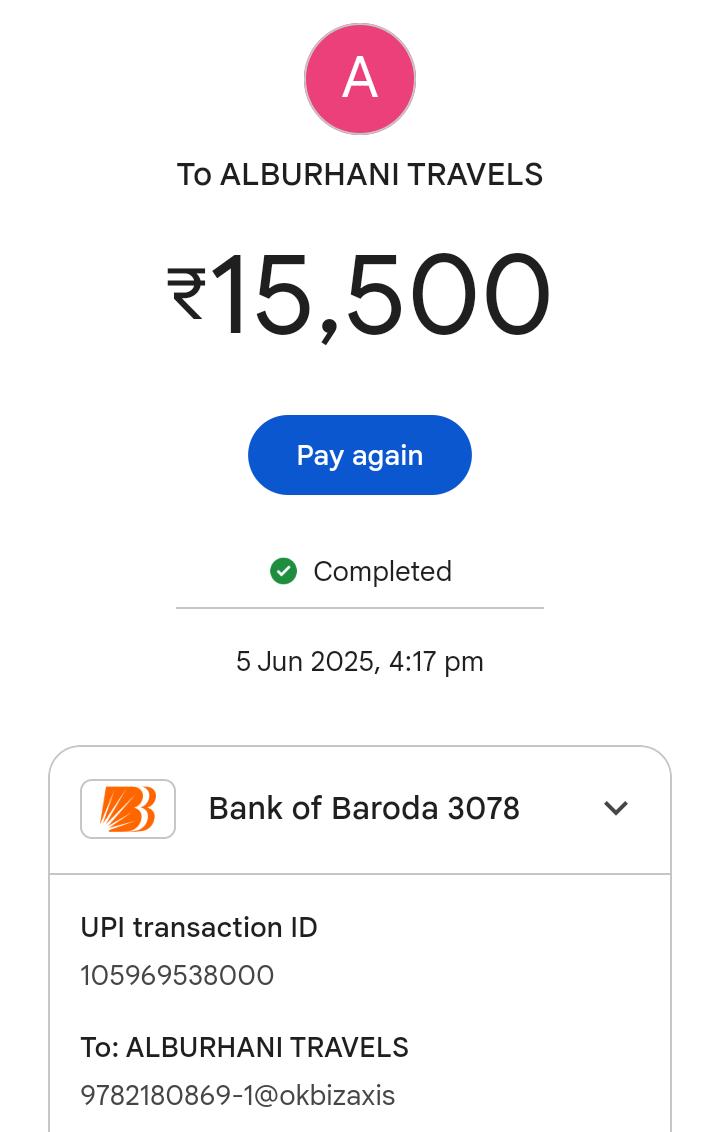
Task: Click the 'UPI transaction ID' label
Action: click(199, 928)
